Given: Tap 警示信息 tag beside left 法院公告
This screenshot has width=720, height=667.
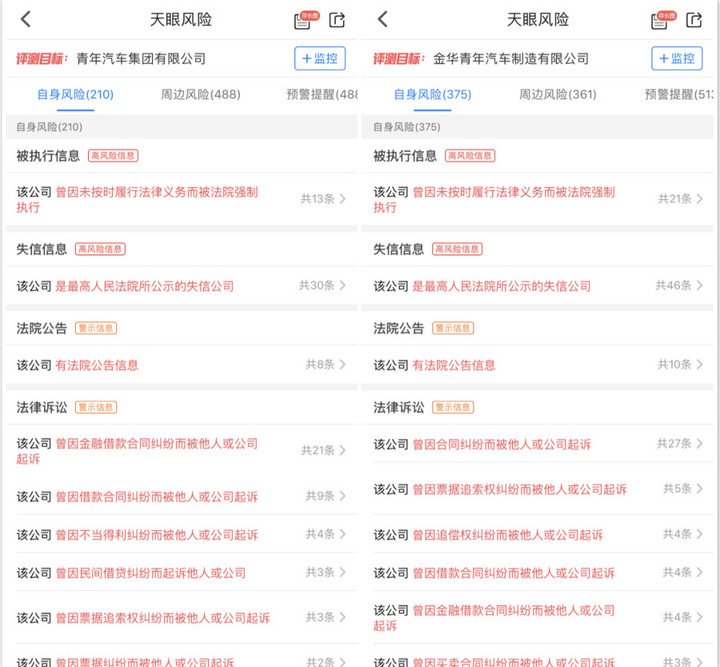Looking at the screenshot, I should click(96, 328).
